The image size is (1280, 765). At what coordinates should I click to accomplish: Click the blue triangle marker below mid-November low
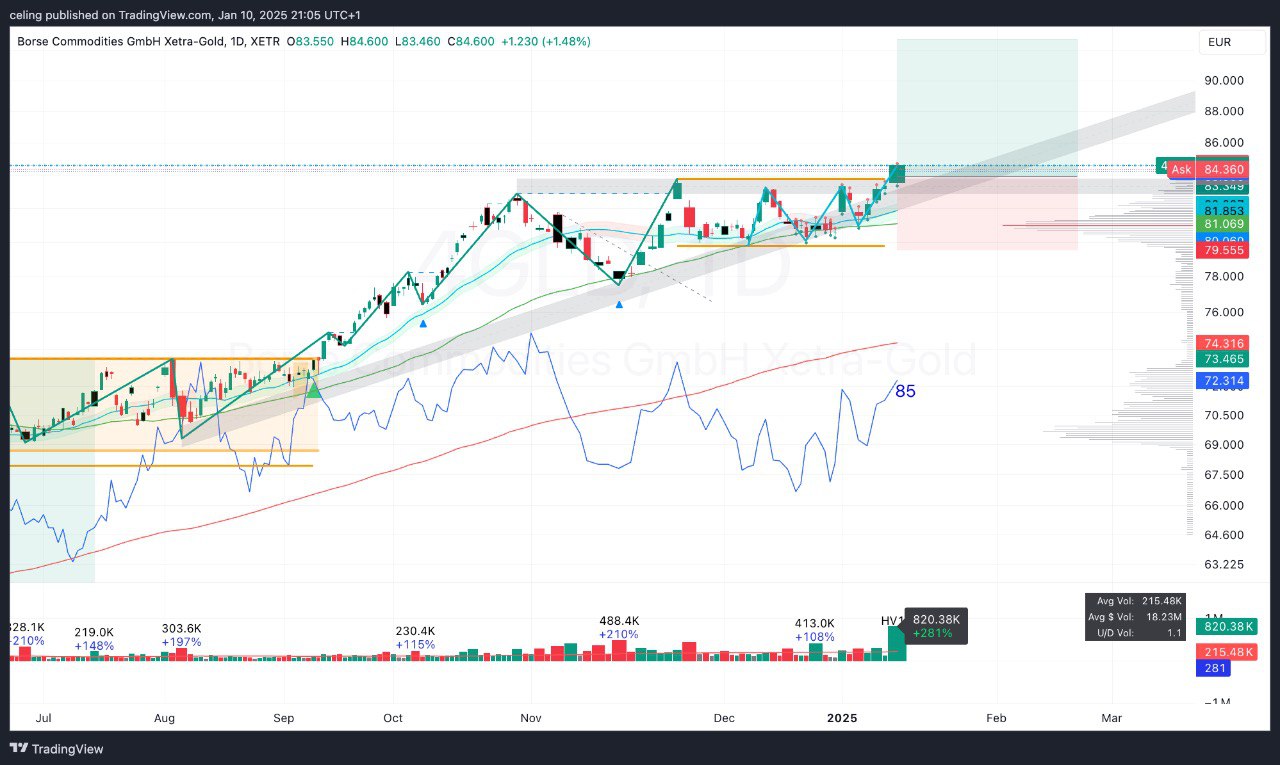pos(619,304)
